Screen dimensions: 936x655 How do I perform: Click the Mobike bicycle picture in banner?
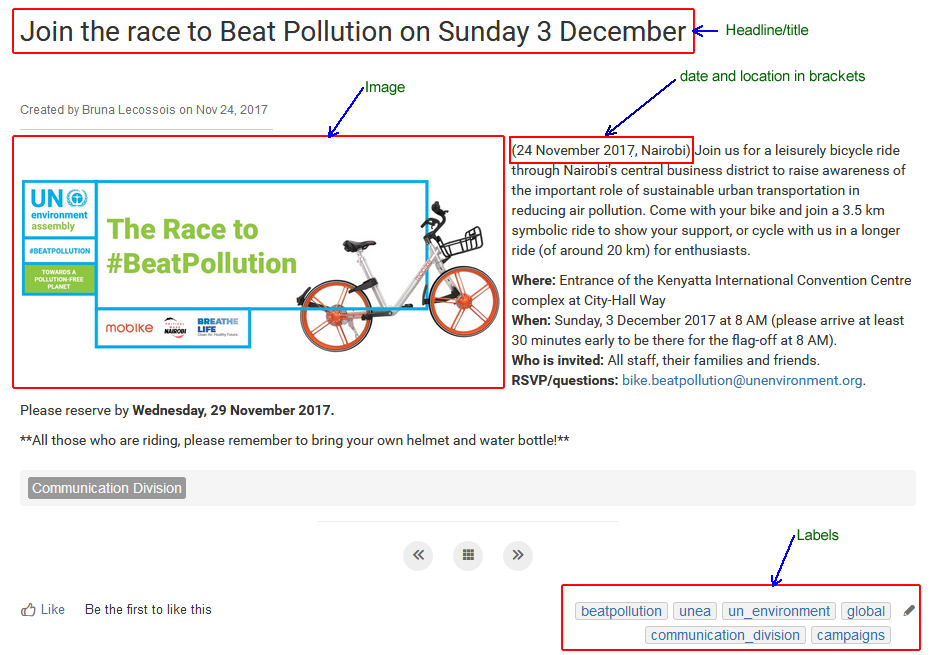pyautogui.click(x=399, y=277)
